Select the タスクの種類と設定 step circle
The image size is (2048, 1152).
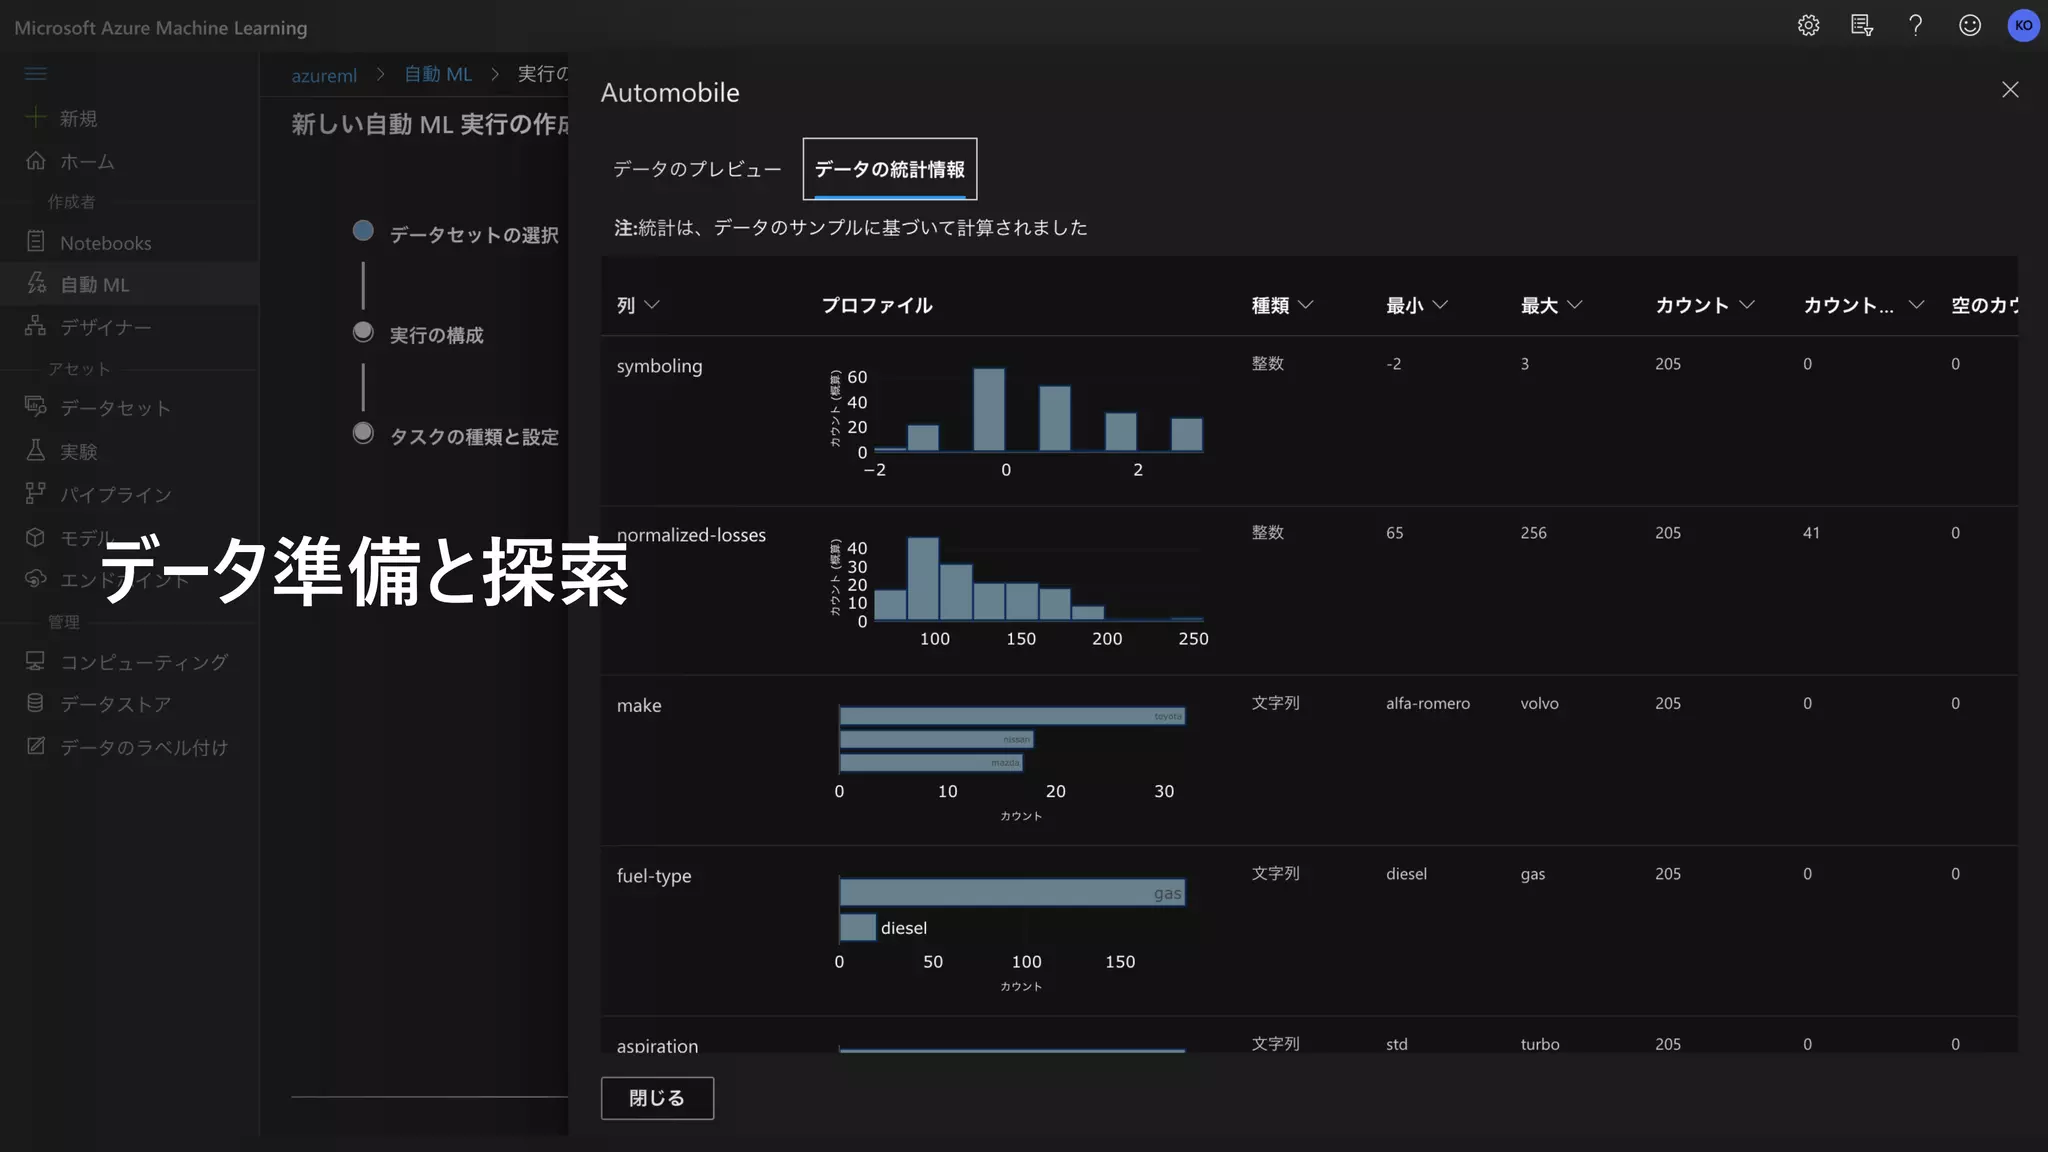pyautogui.click(x=363, y=433)
